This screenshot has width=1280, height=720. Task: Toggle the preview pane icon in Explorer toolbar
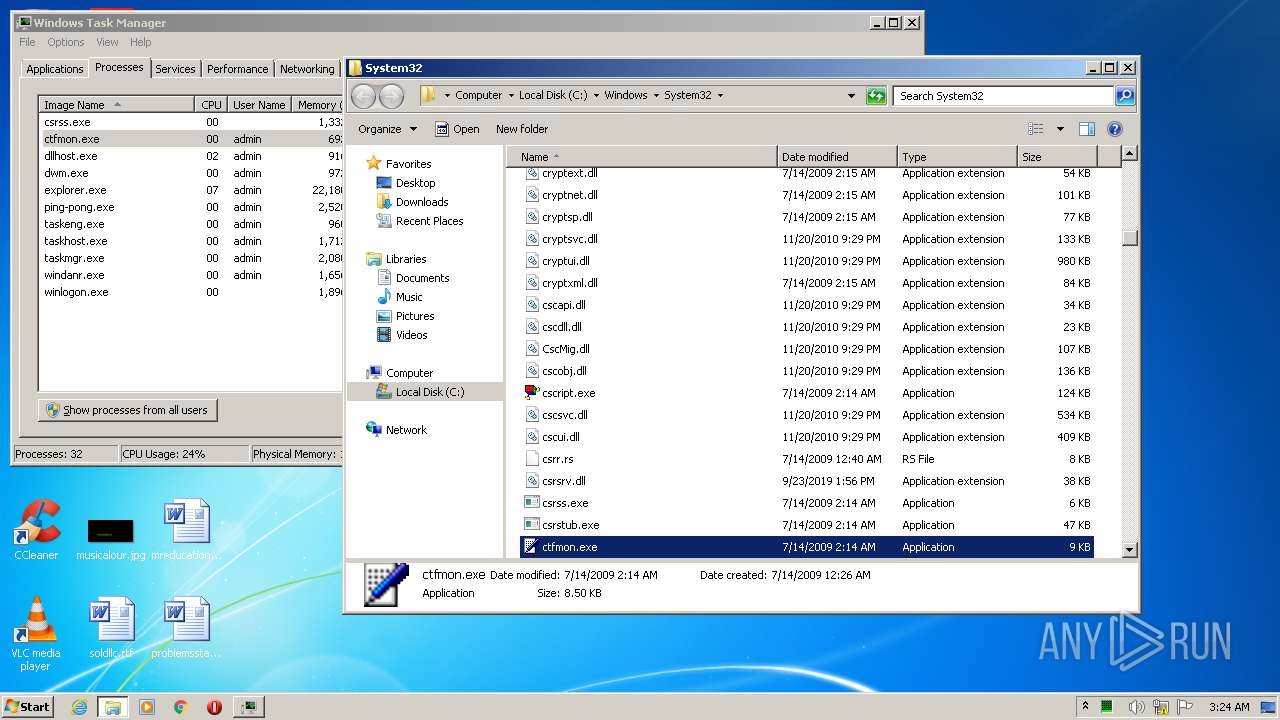coord(1087,129)
